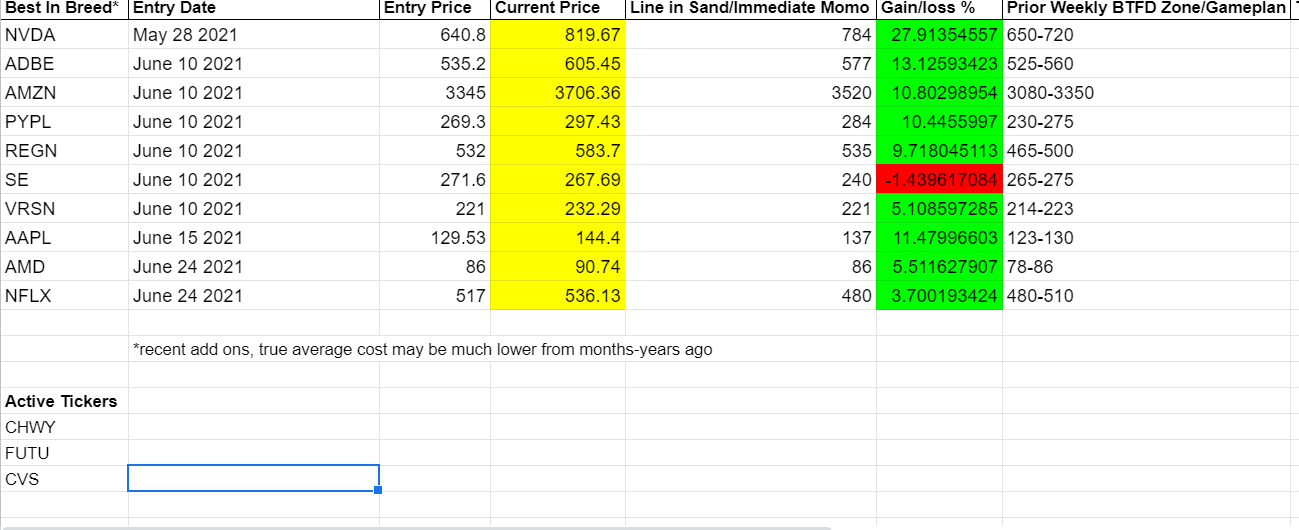Select NFLX current price 536.13
Screen dimensions: 1299x530
pos(558,296)
